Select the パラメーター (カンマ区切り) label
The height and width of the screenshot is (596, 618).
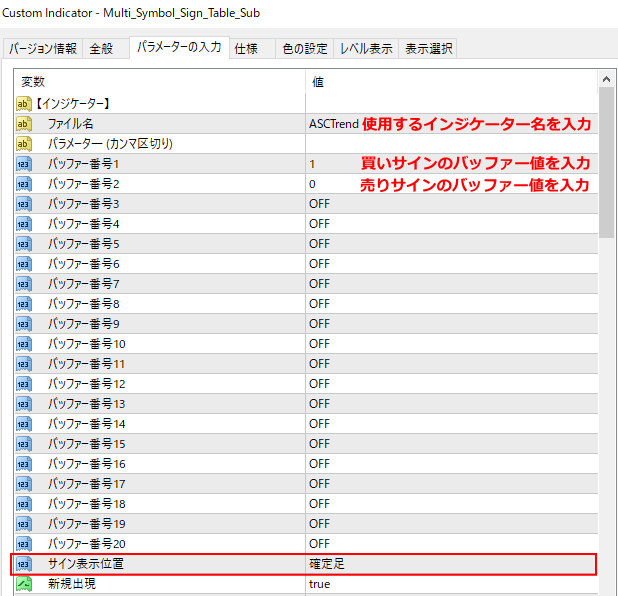pyautogui.click(x=110, y=144)
